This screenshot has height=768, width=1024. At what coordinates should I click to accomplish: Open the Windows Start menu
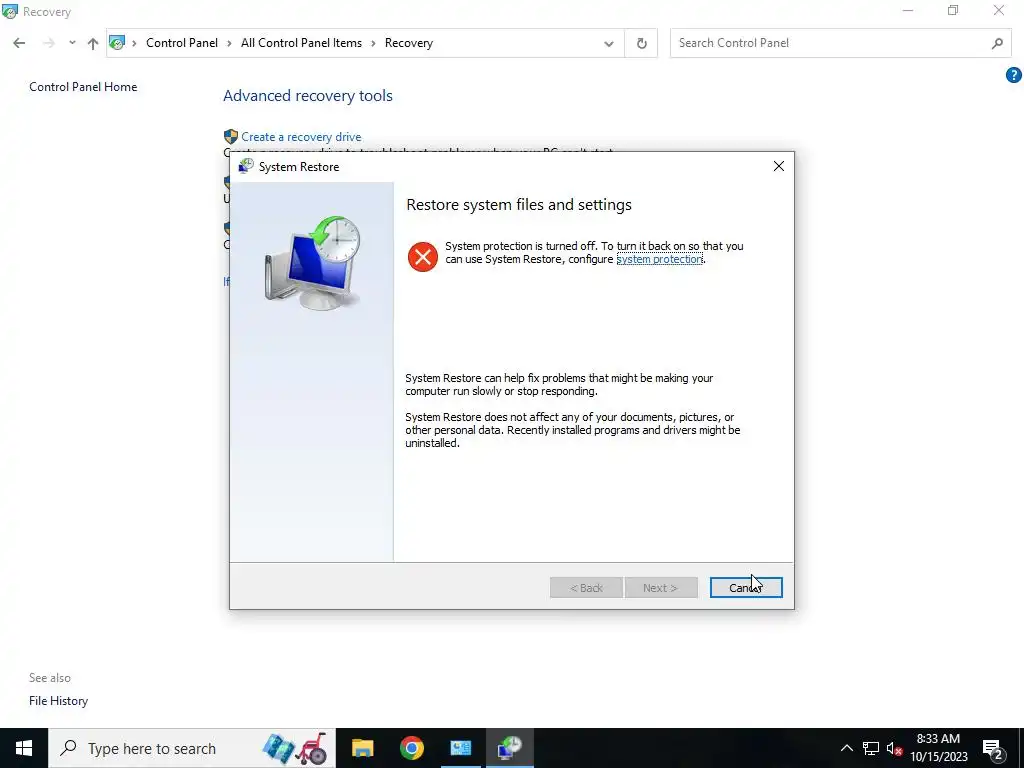coord(24,748)
